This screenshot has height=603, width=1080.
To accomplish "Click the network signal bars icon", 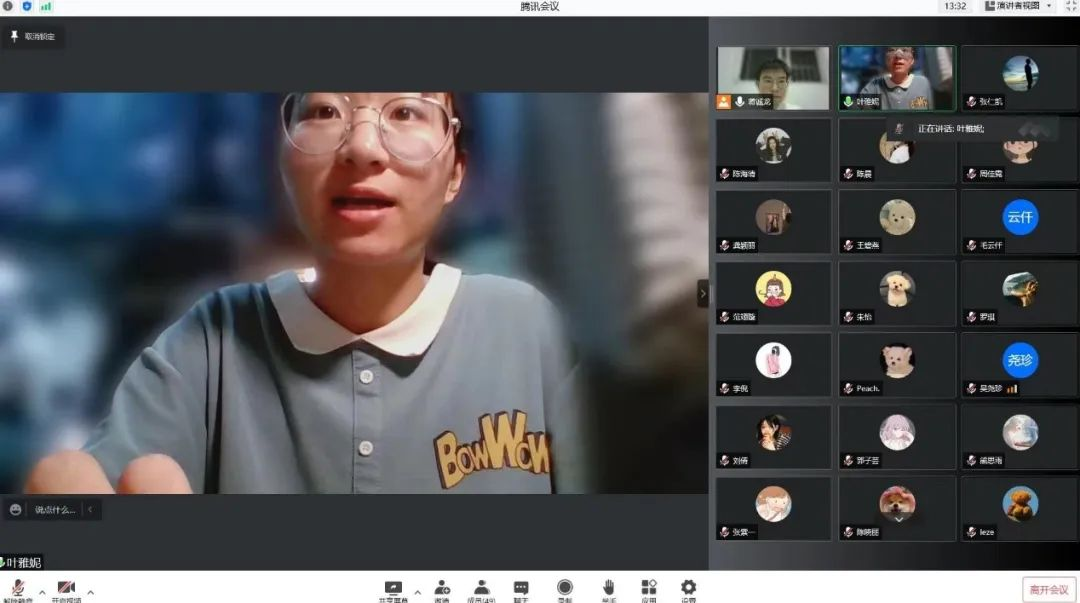I will (x=46, y=6).
